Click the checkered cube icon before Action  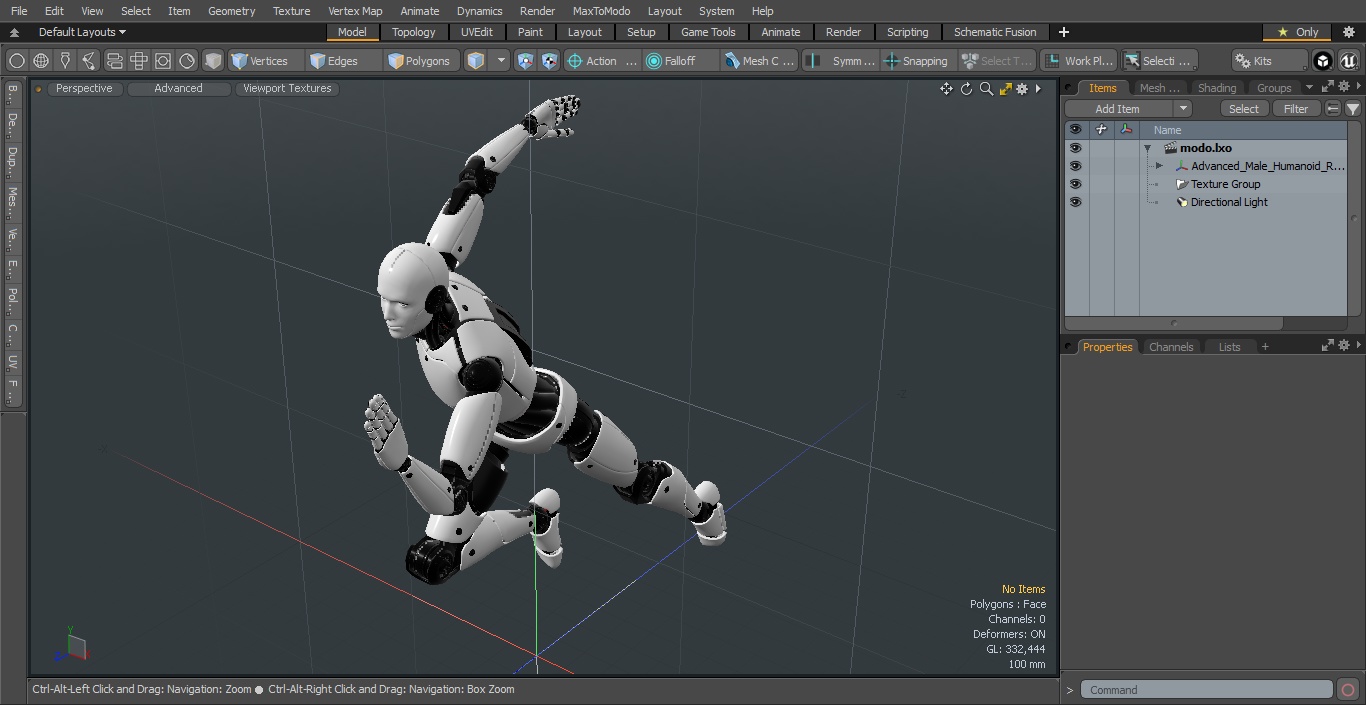pyautogui.click(x=549, y=61)
